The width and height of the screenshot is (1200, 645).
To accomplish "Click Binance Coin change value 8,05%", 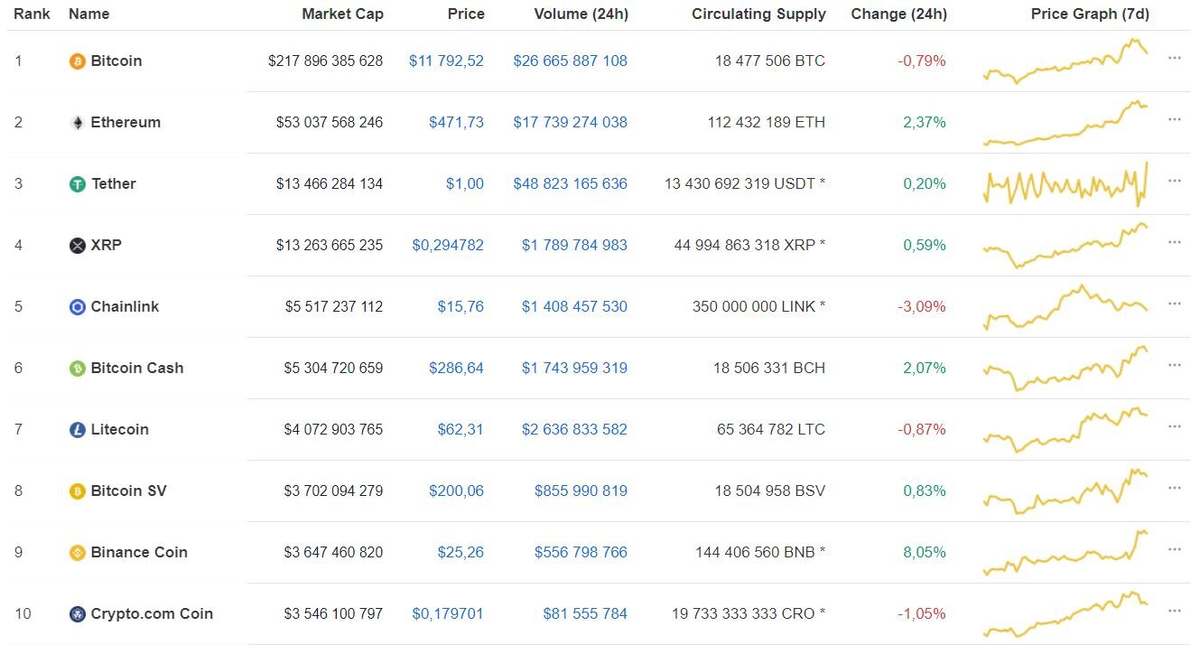I will [924, 553].
